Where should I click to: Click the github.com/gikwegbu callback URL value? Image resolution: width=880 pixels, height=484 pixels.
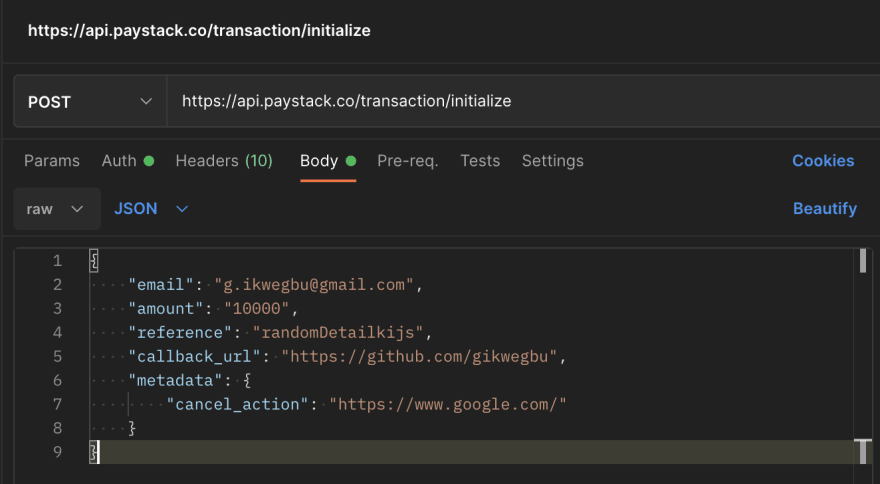(419, 357)
